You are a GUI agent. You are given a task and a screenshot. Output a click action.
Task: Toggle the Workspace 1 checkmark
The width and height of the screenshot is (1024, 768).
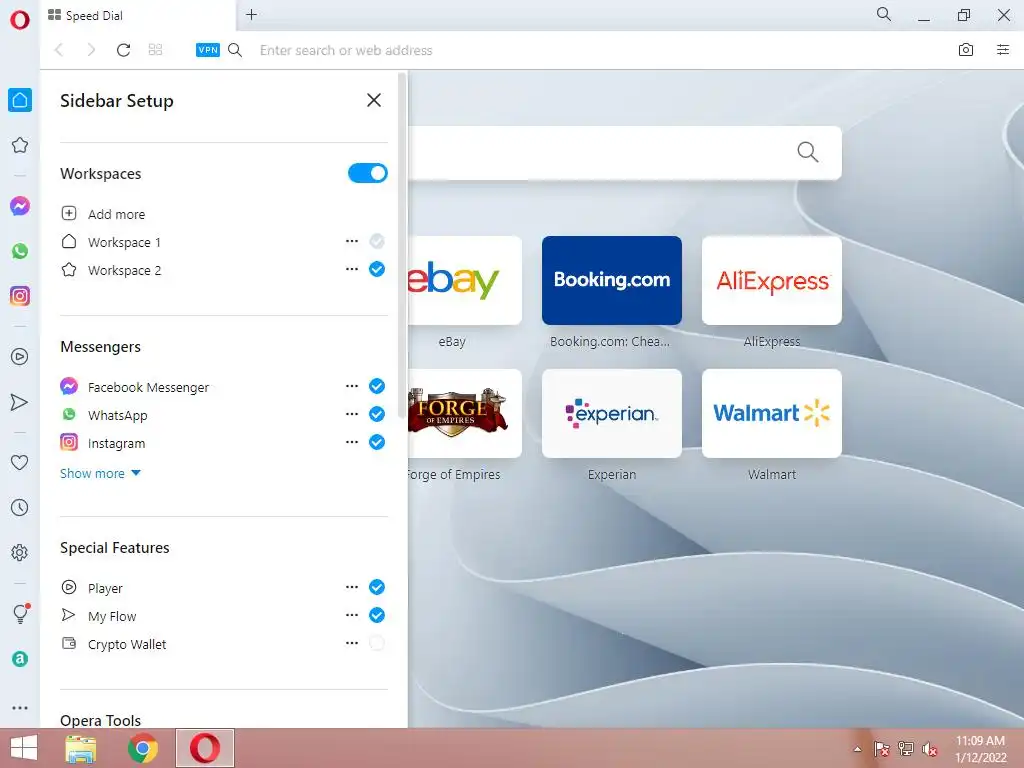[x=377, y=241]
